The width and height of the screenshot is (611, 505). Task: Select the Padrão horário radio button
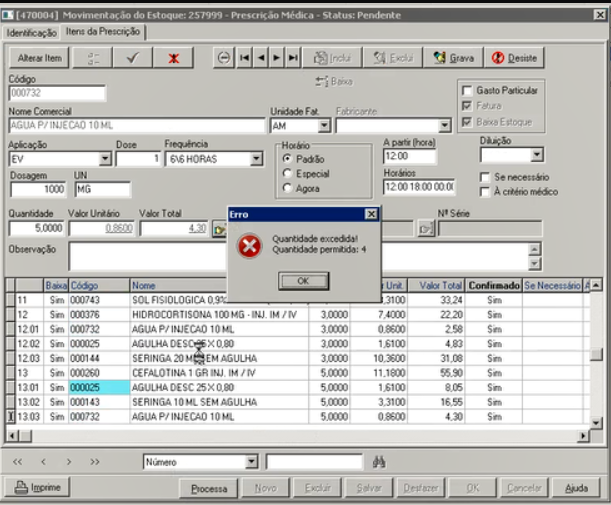coord(287,159)
